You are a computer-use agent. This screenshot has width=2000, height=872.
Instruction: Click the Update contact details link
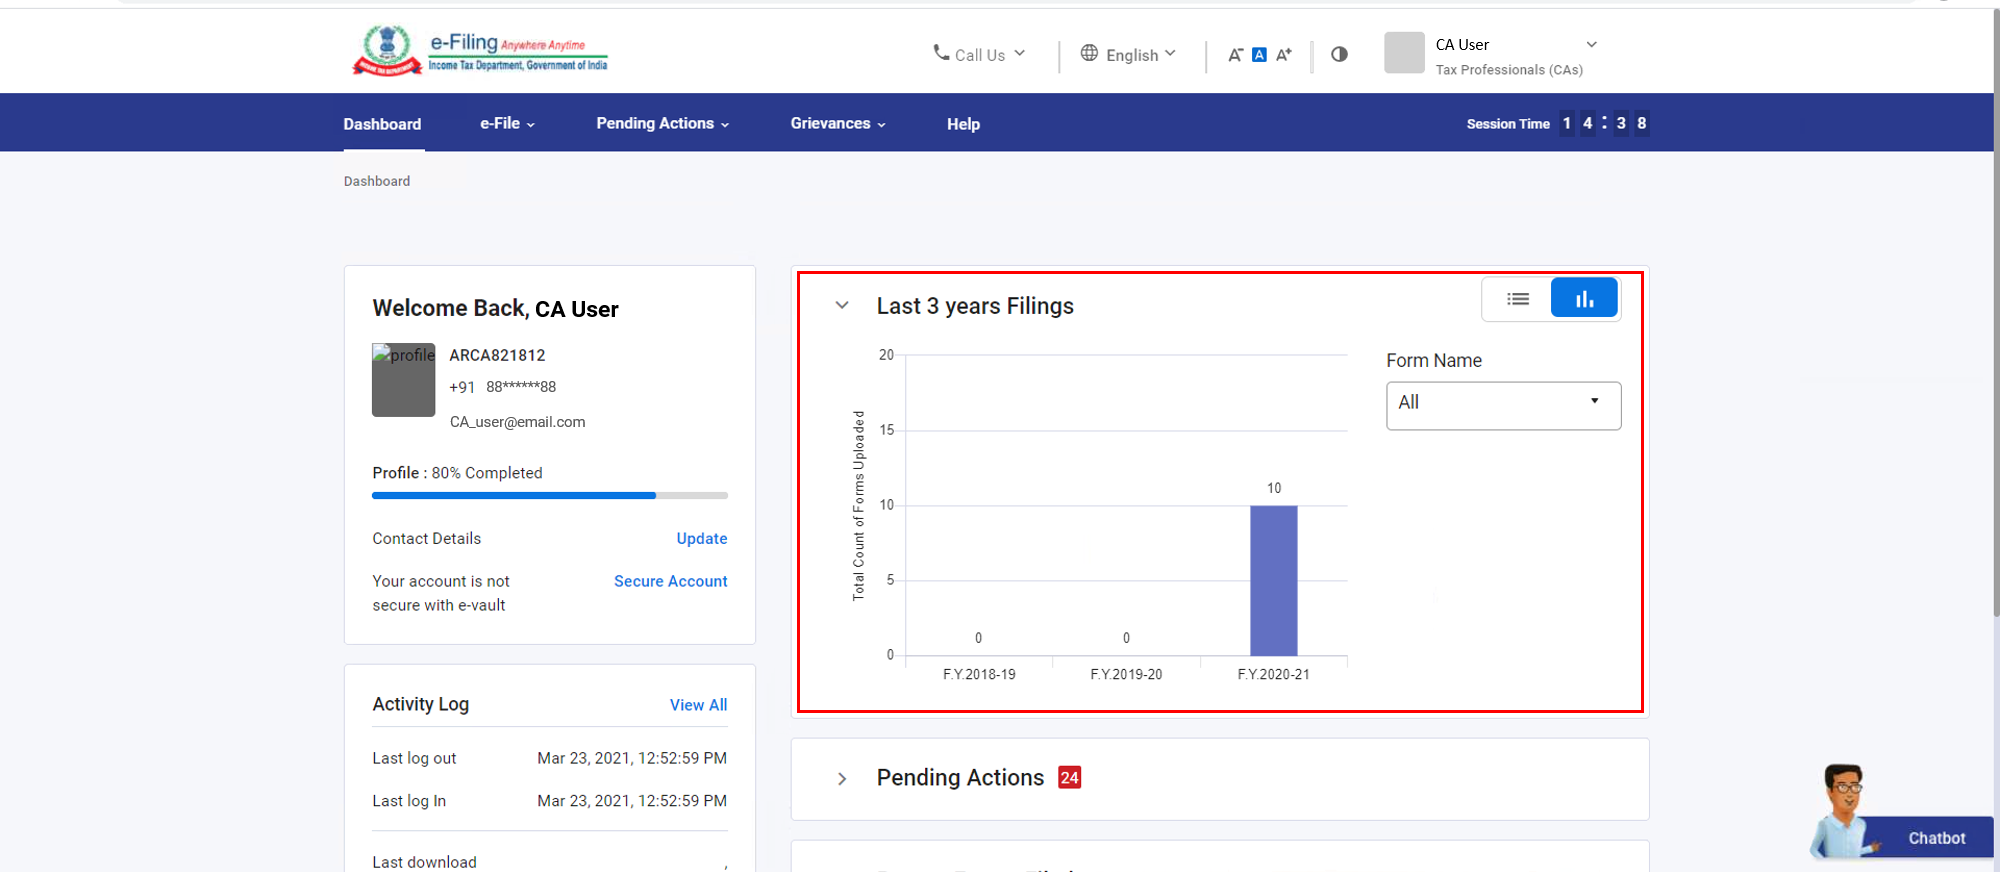[x=701, y=538]
